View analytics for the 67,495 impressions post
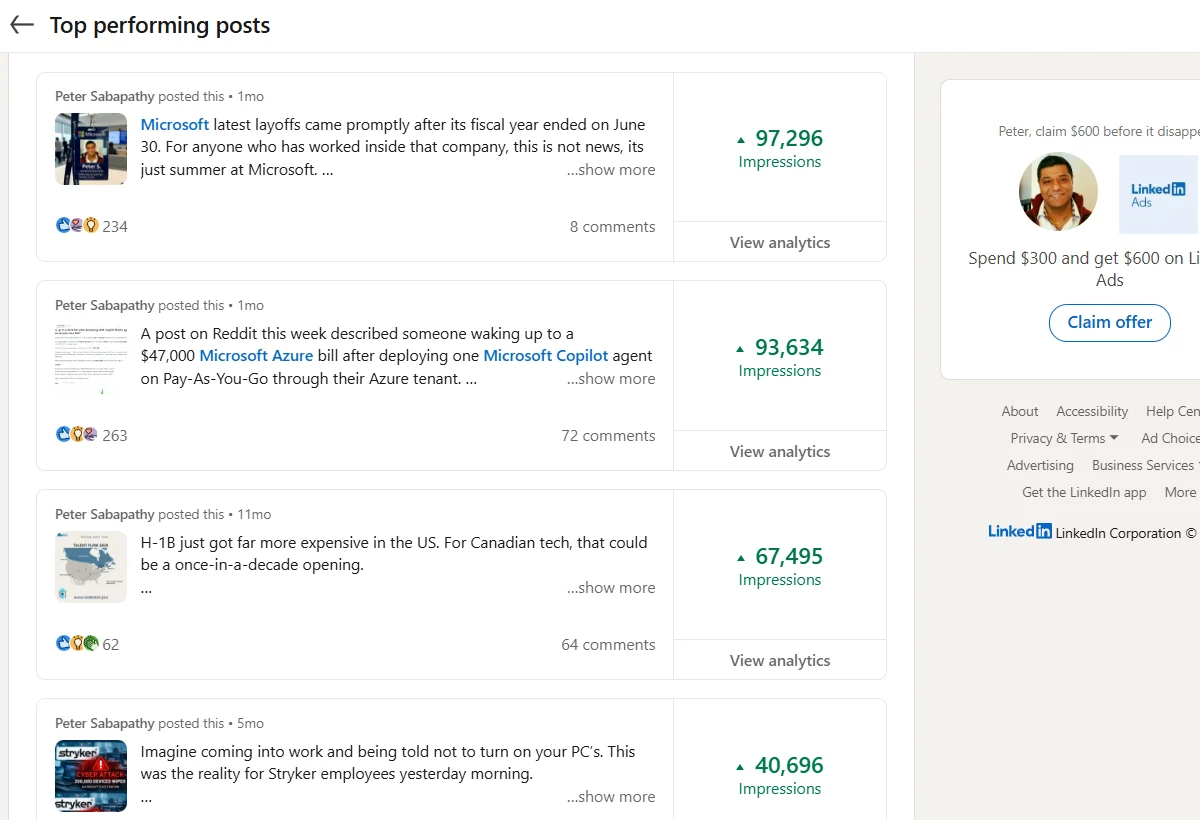 click(780, 660)
